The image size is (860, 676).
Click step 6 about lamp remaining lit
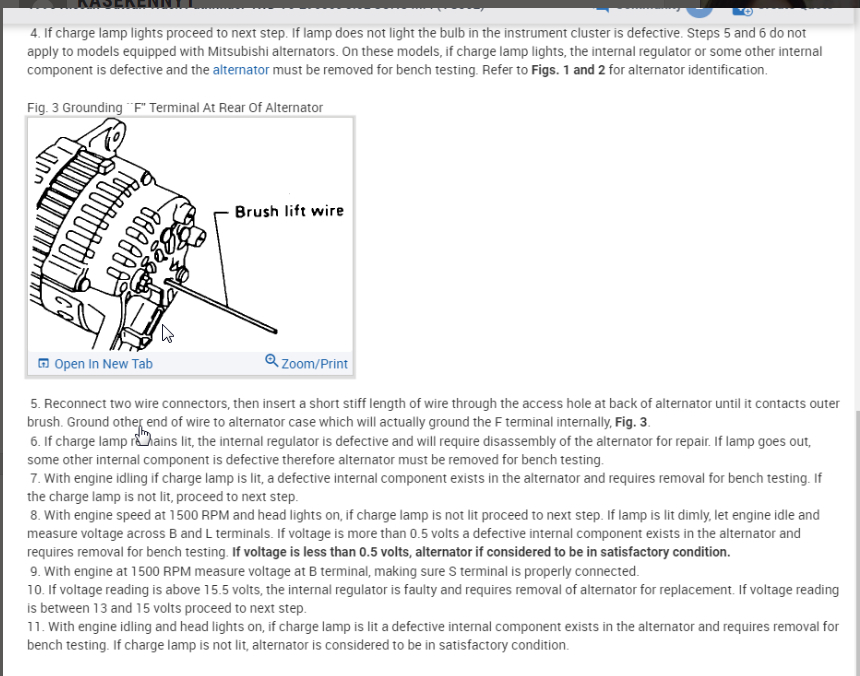[x=420, y=451]
